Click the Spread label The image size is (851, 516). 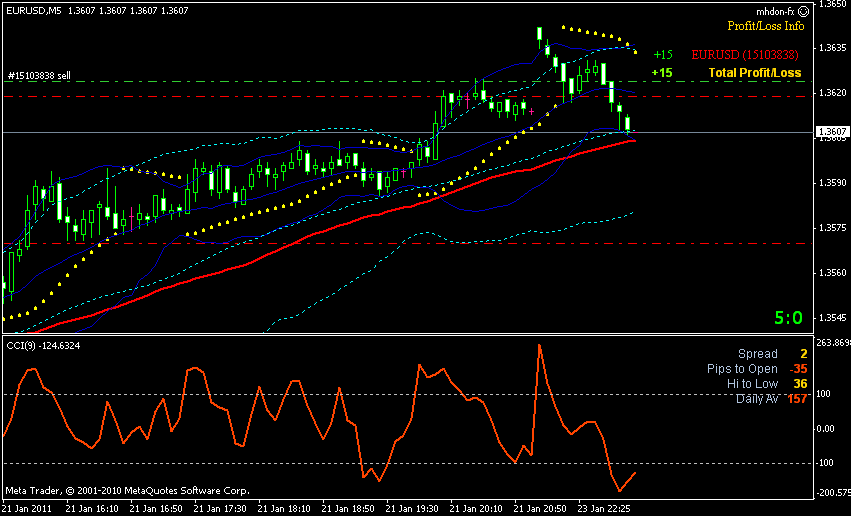click(758, 354)
